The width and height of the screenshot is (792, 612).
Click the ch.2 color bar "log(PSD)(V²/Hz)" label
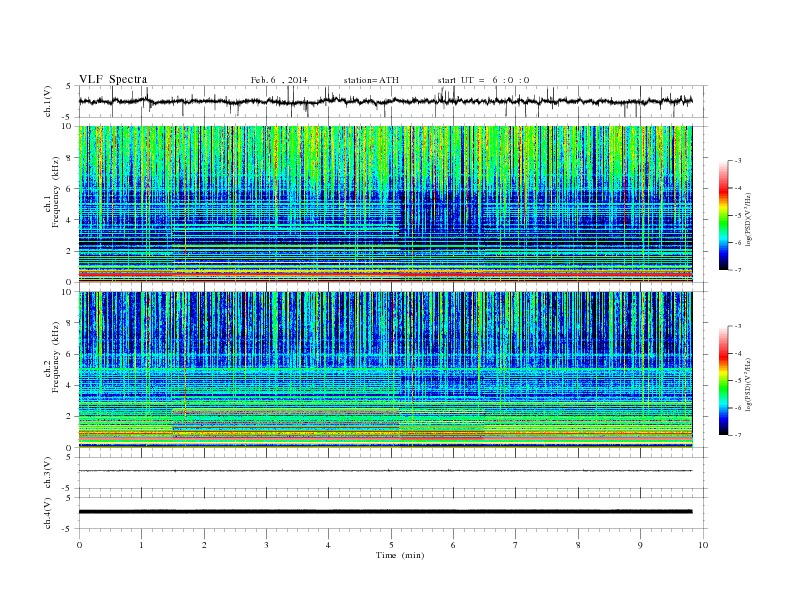click(x=749, y=384)
